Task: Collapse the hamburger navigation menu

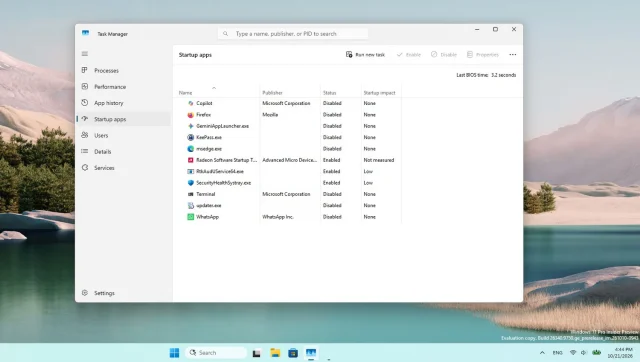Action: (85, 54)
